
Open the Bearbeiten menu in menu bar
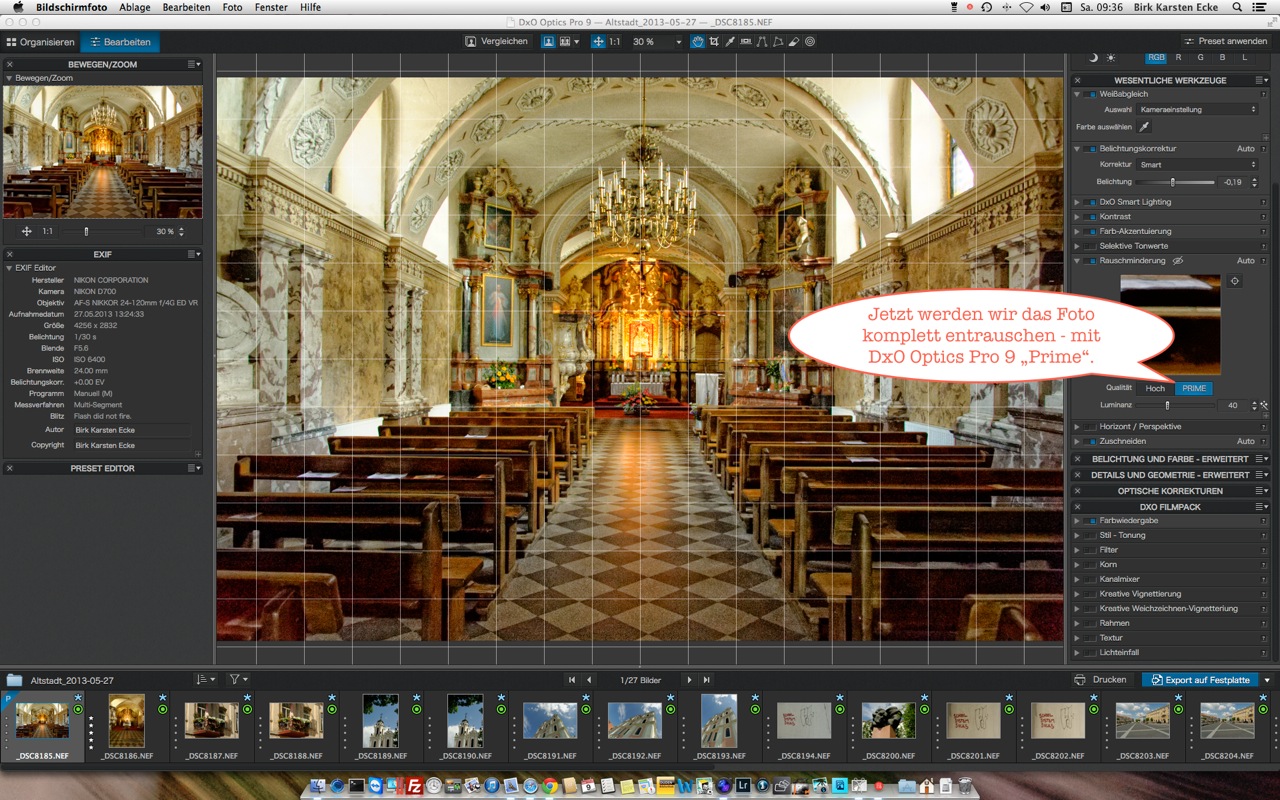(186, 7)
